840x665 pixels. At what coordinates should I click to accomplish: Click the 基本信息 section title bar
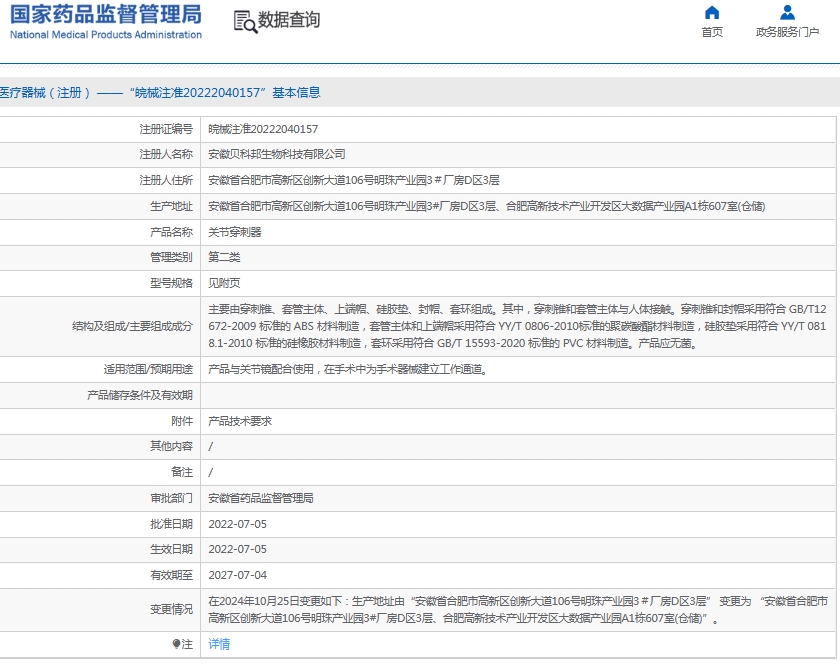(x=160, y=92)
